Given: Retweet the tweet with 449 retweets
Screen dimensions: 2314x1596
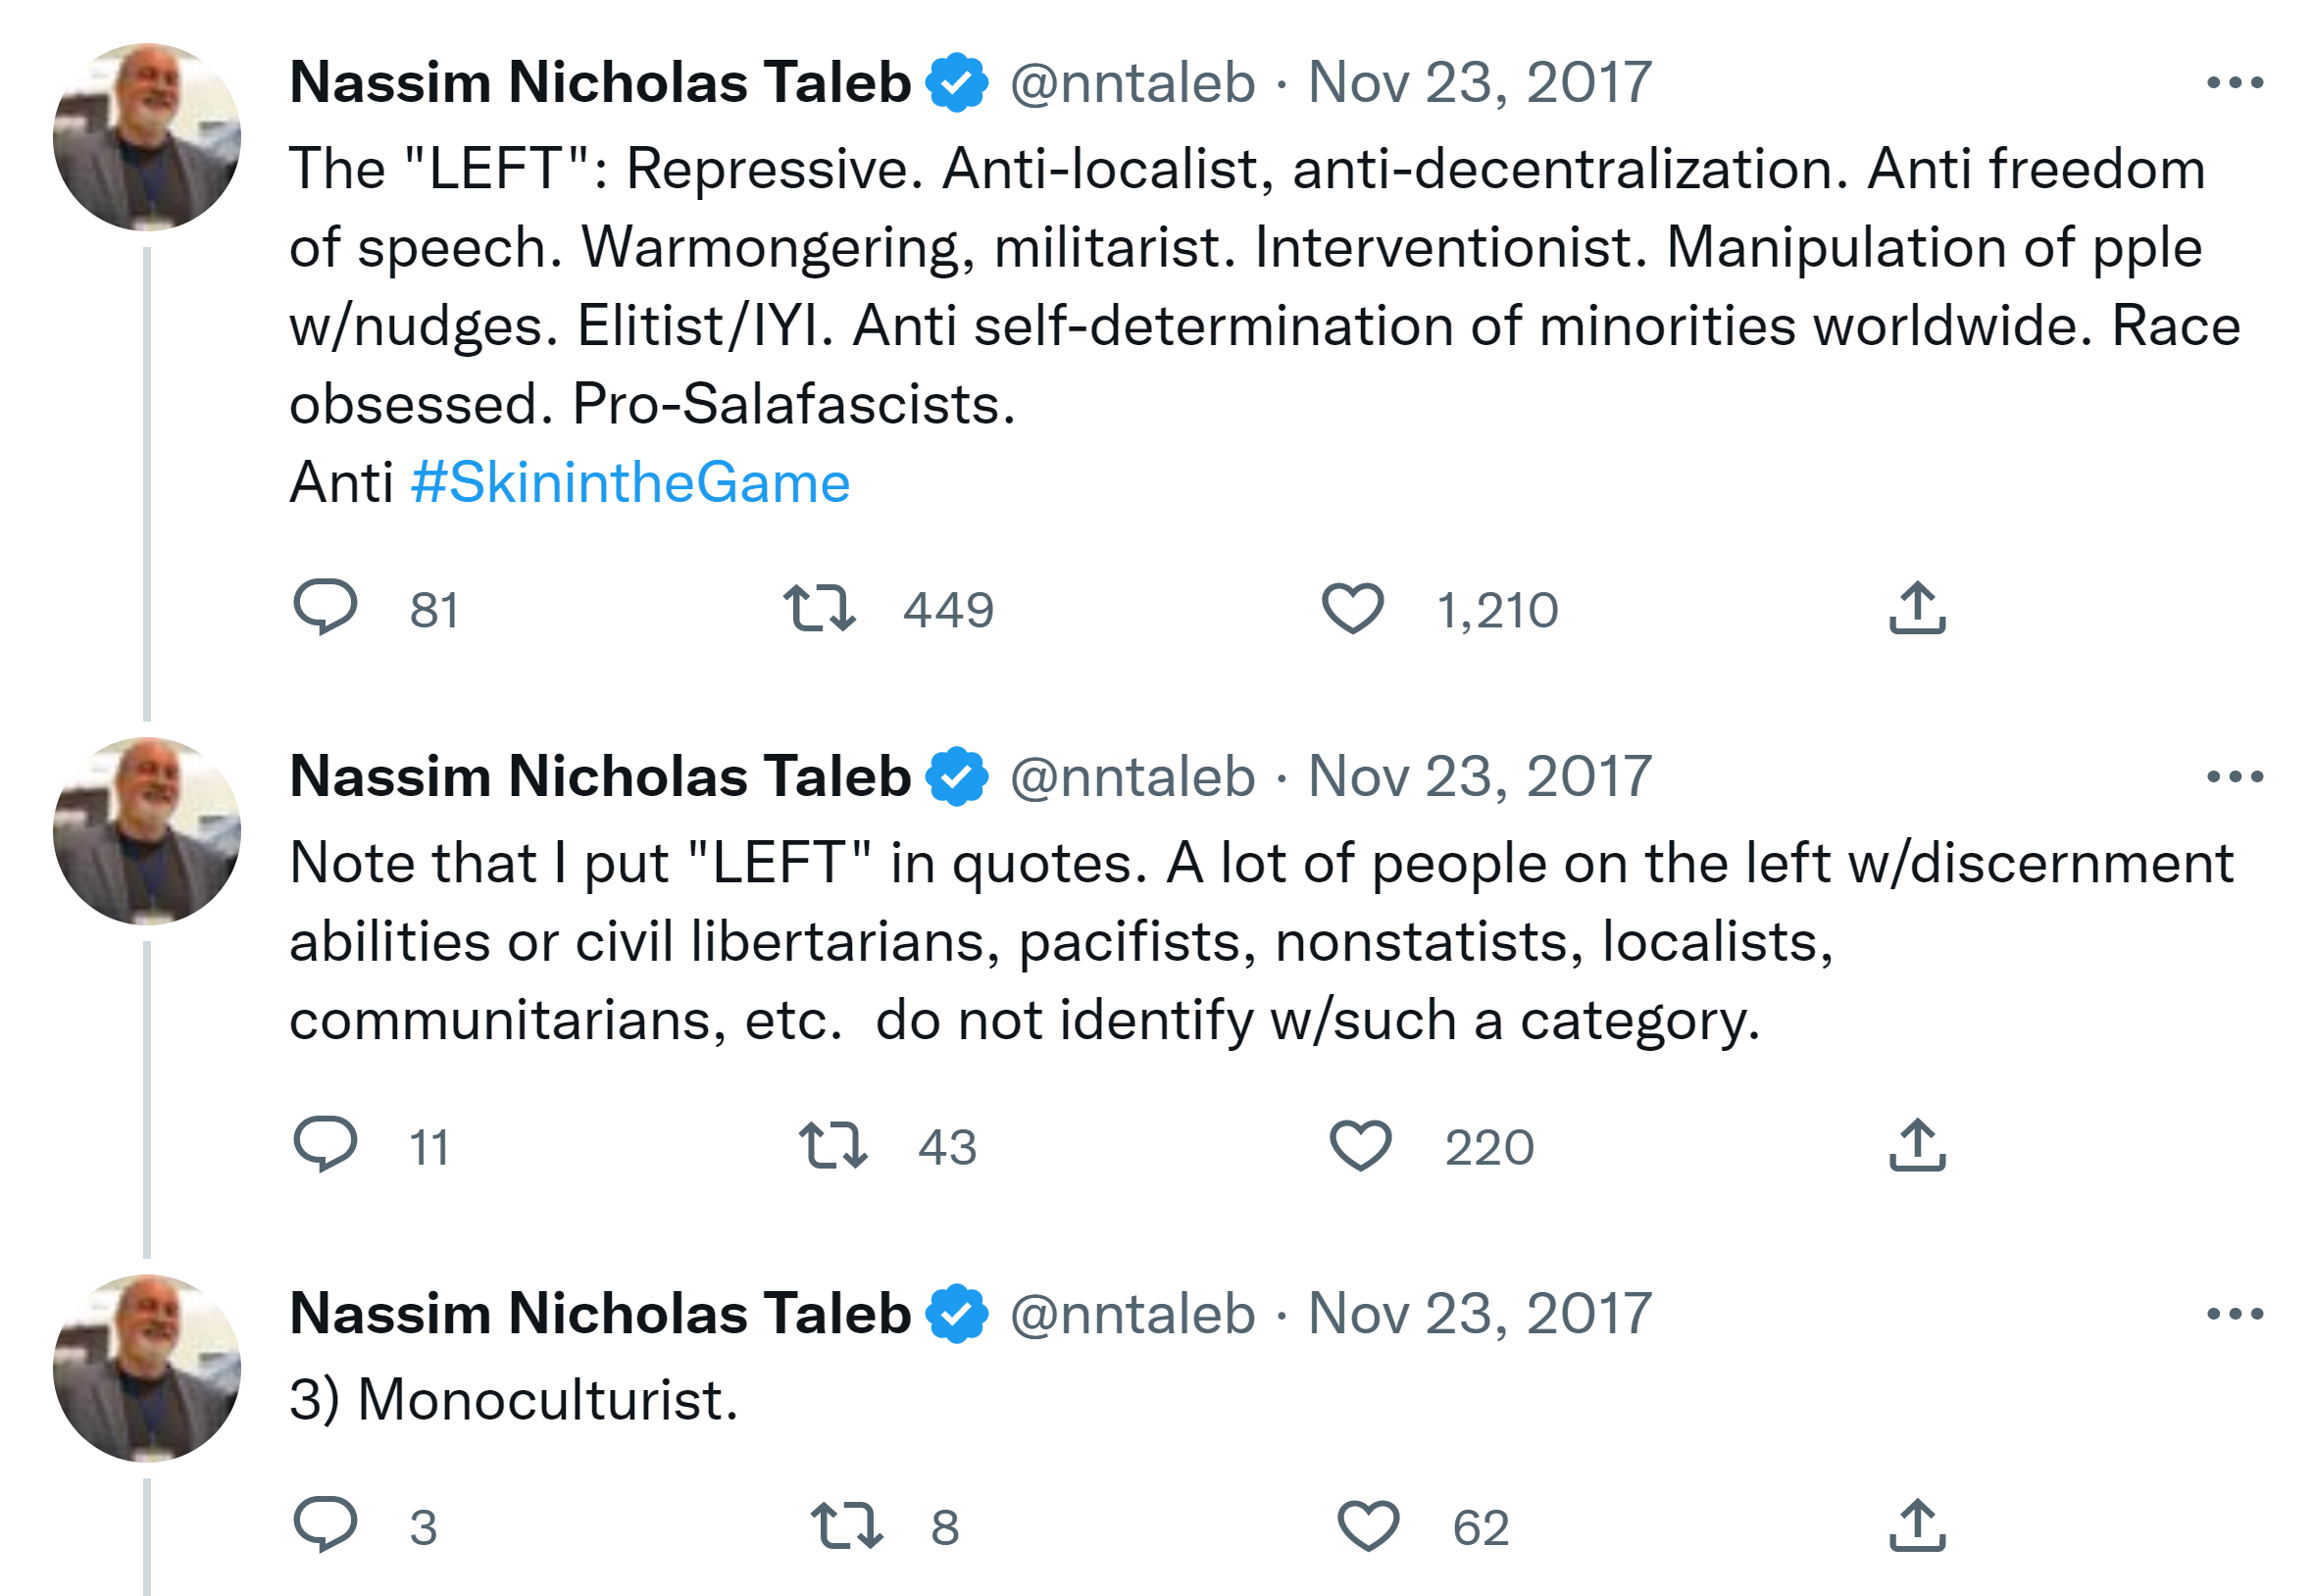Looking at the screenshot, I should coord(819,608).
